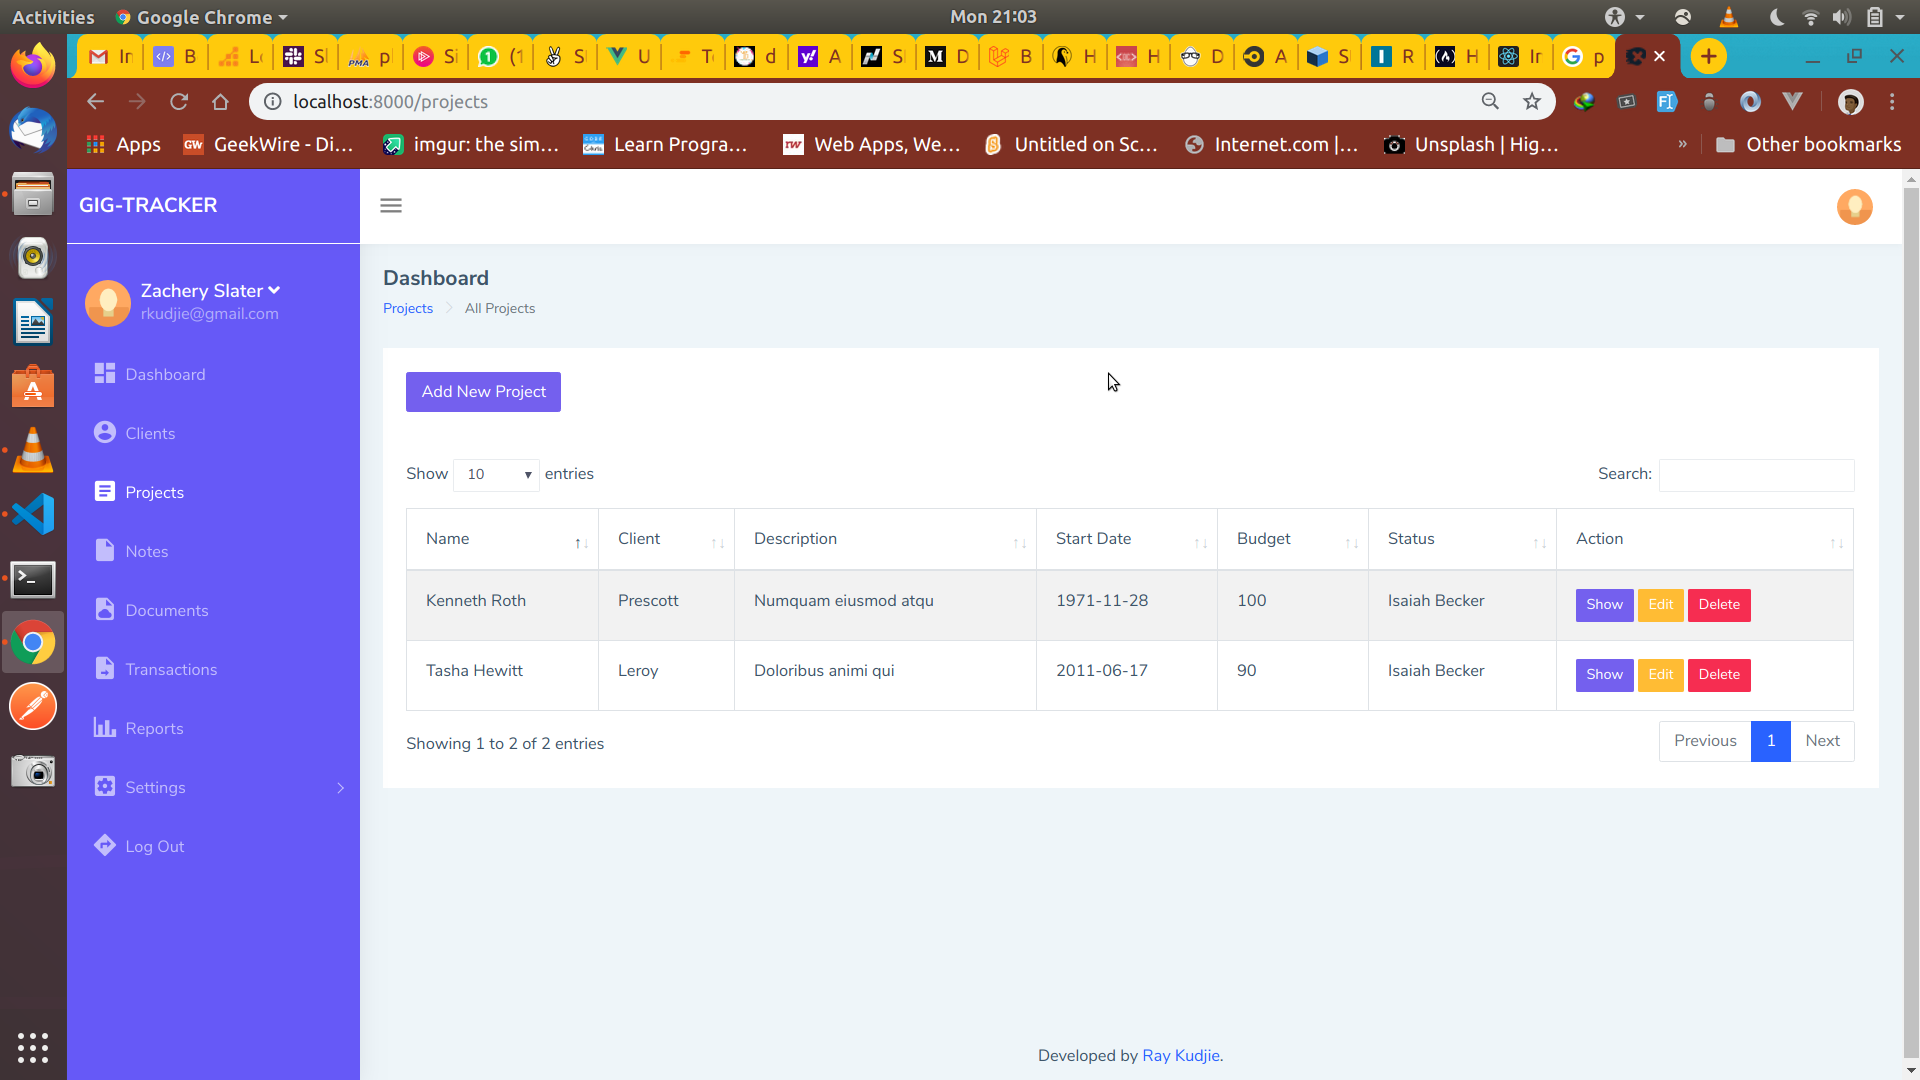Delete the Kenneth Roth project

[x=1718, y=605]
